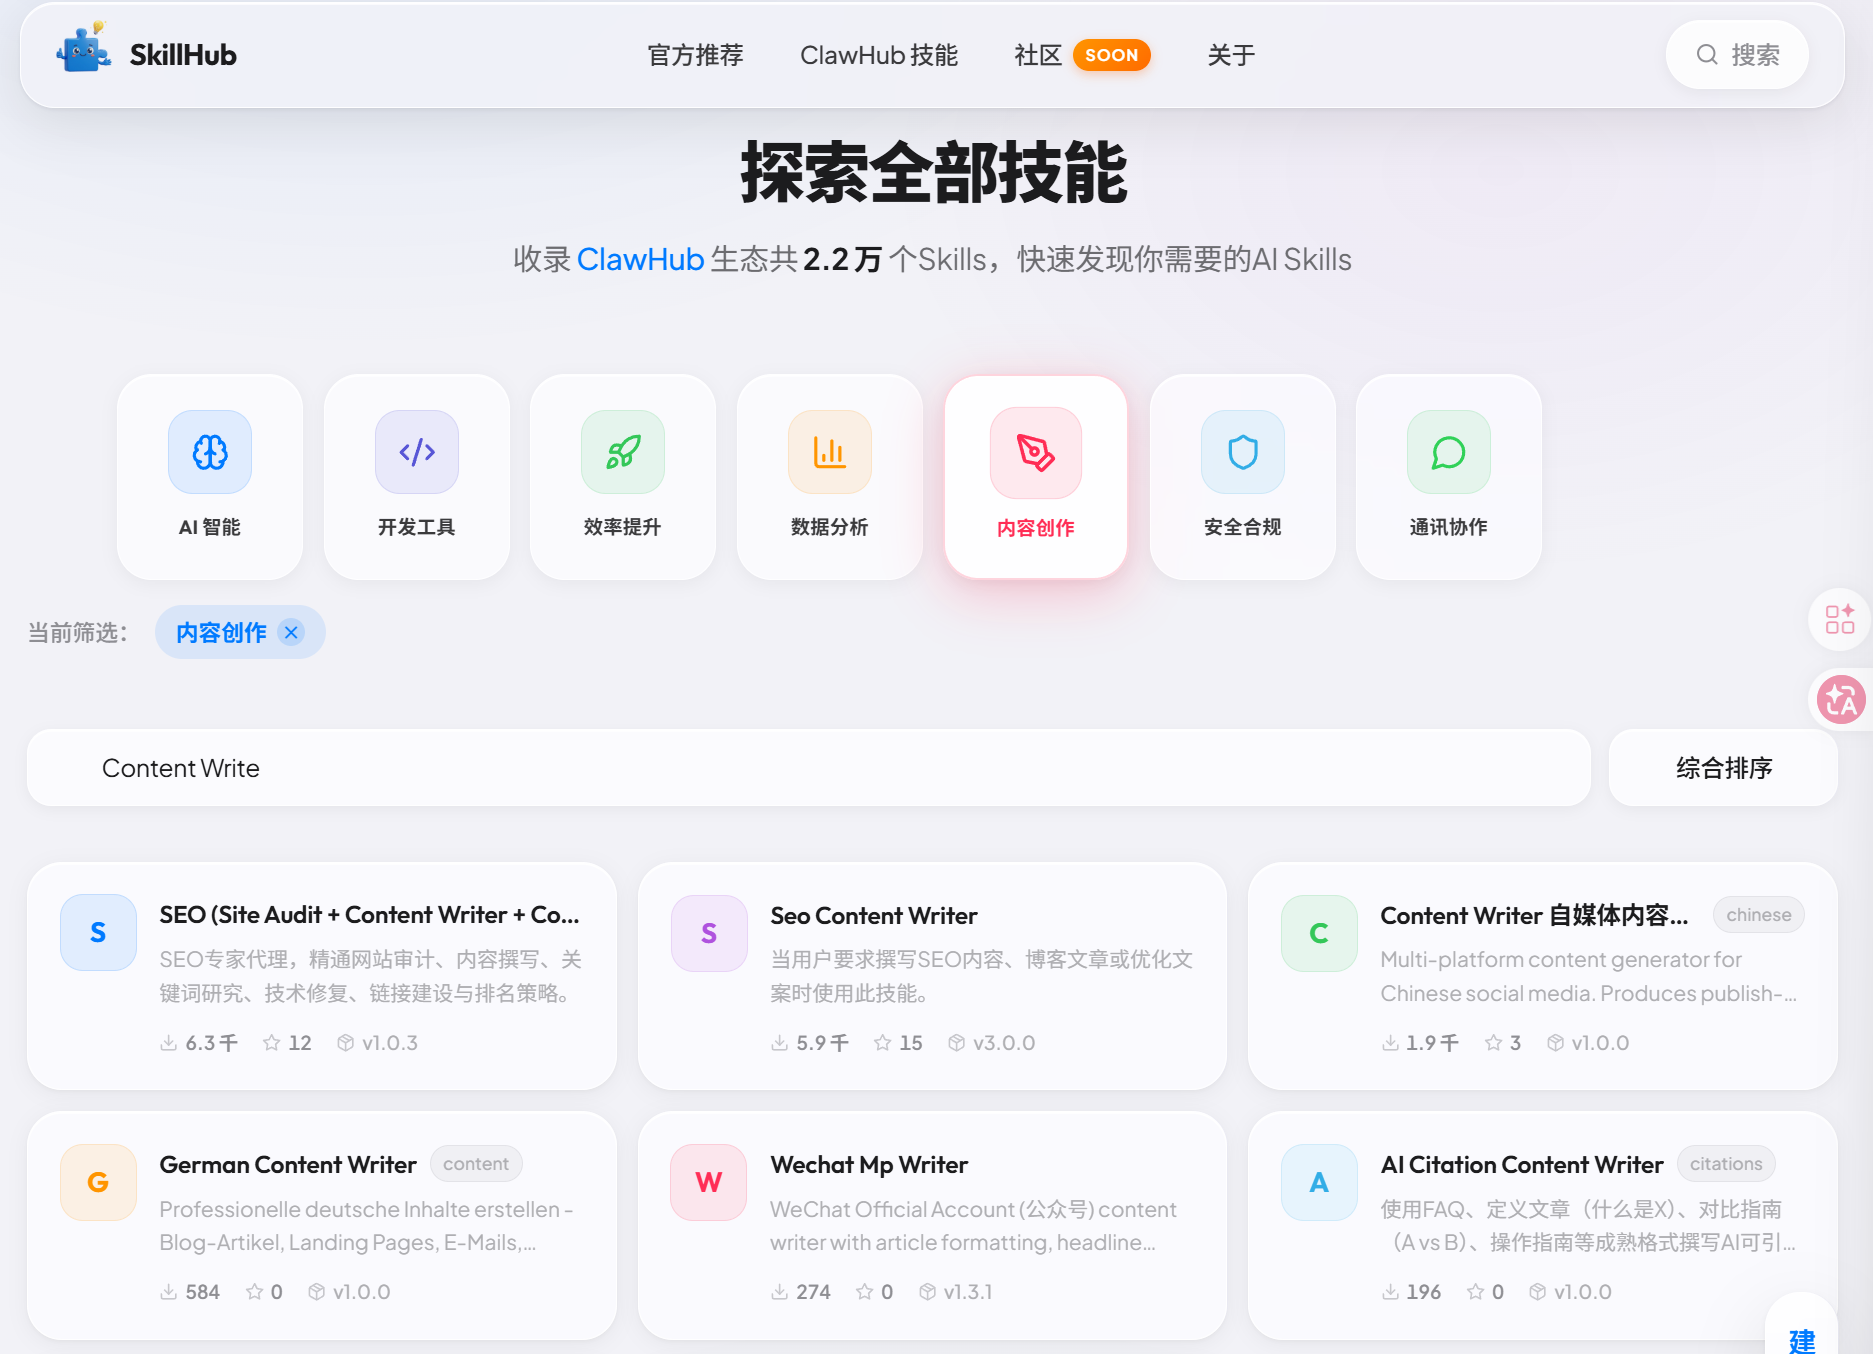Image resolution: width=1873 pixels, height=1354 pixels.
Task: Click the 内容创作 filter chip label
Action: [x=221, y=632]
